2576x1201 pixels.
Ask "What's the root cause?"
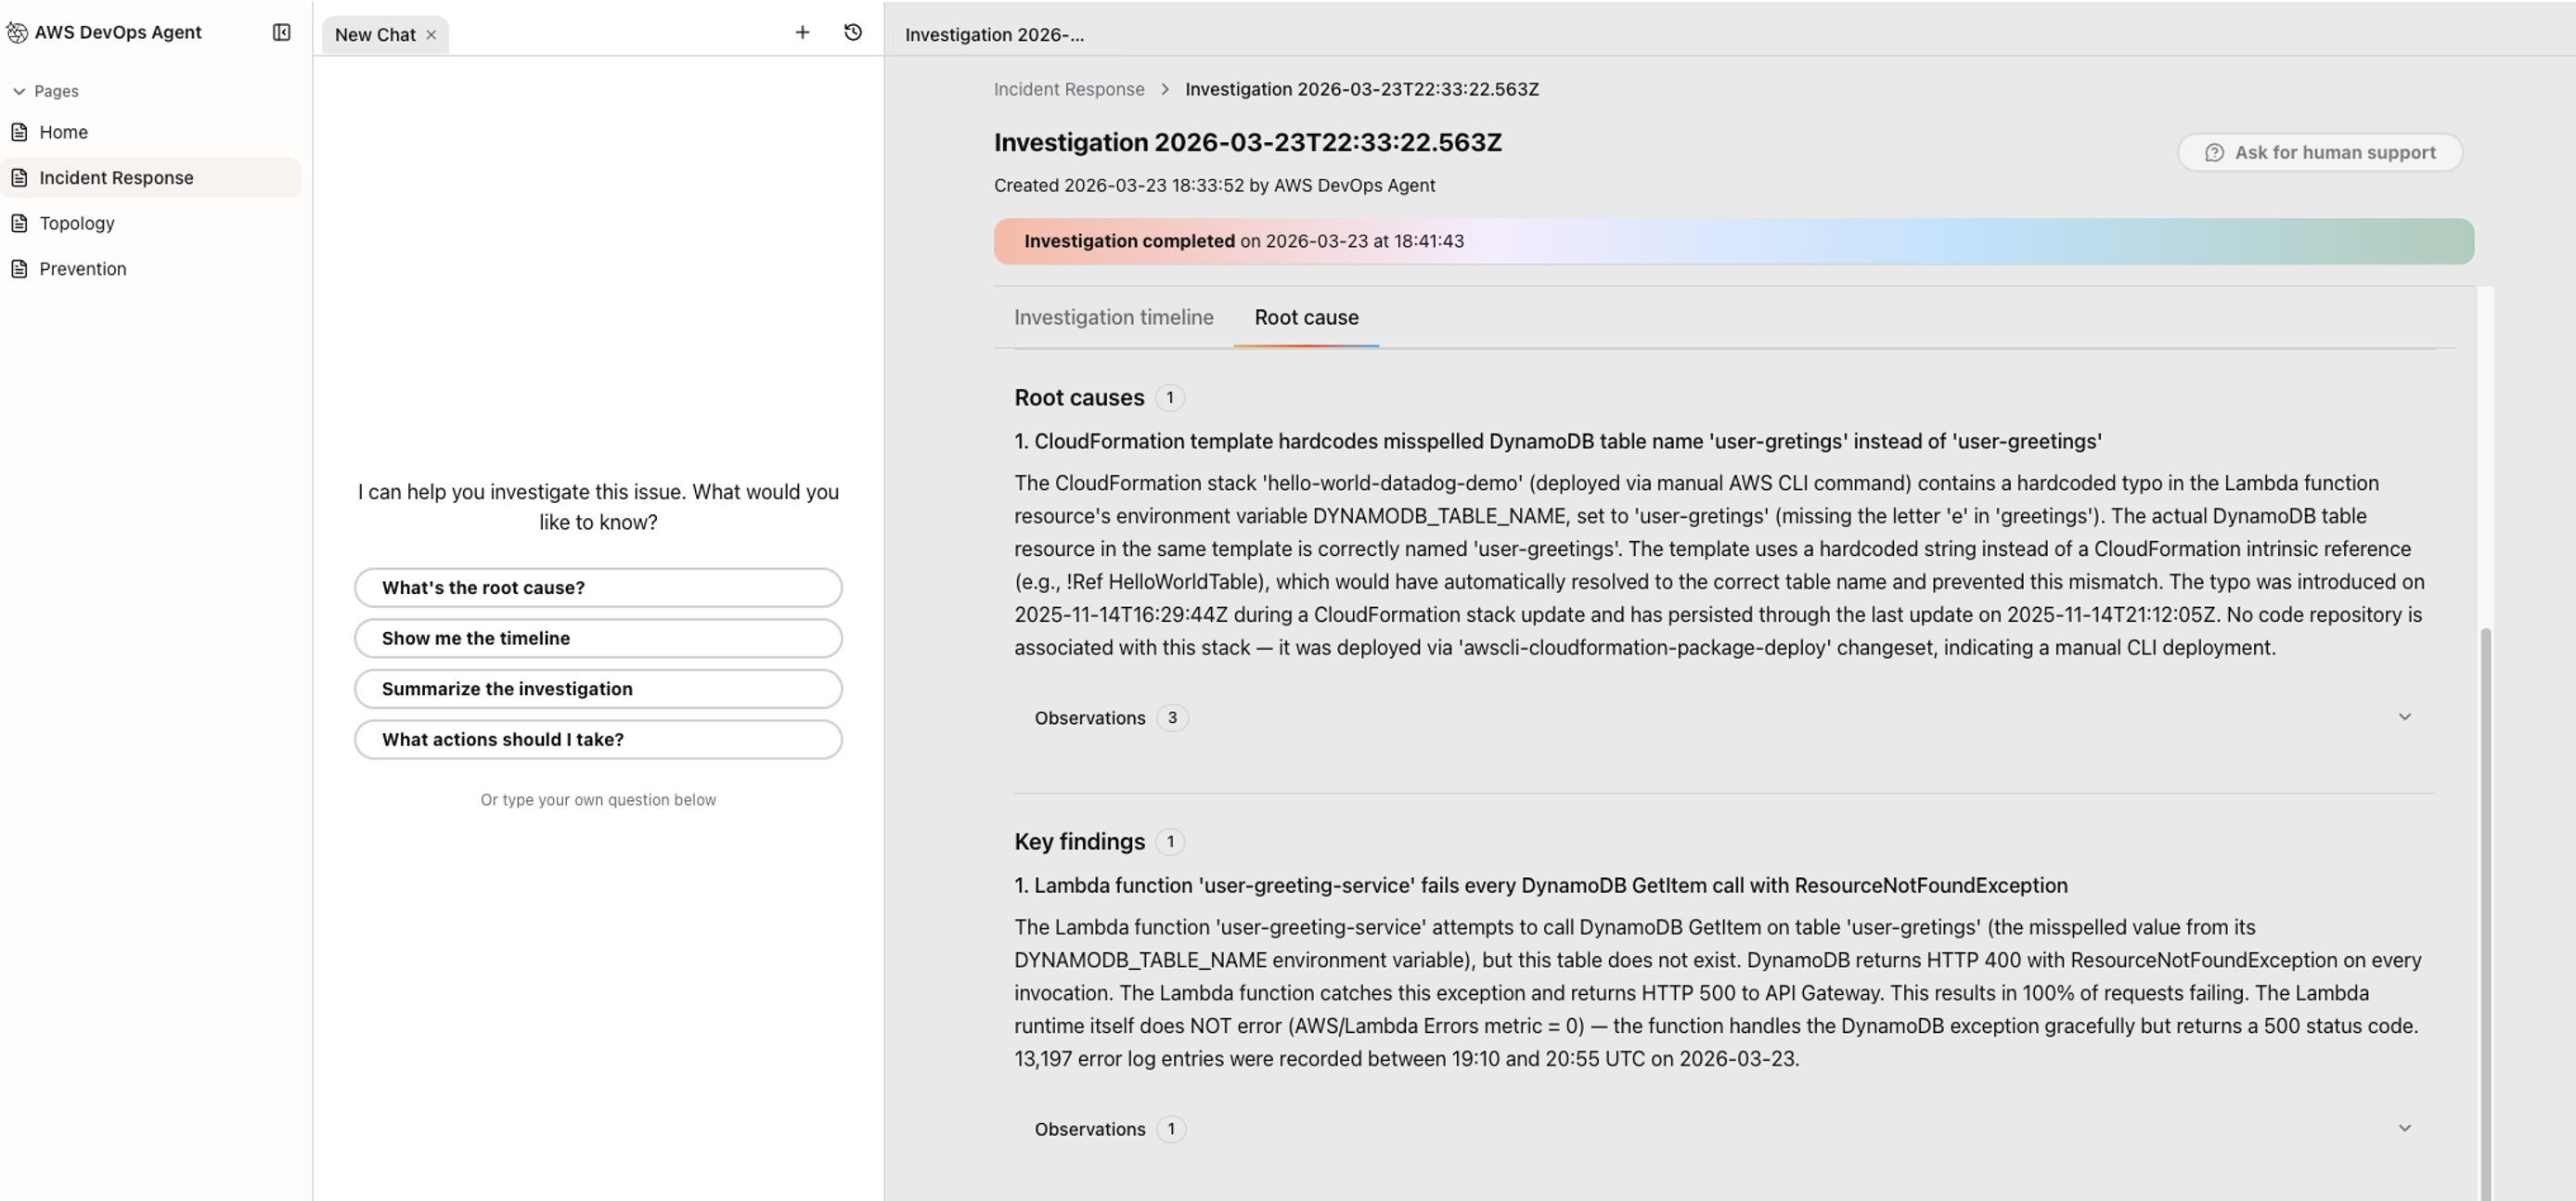[x=598, y=588]
